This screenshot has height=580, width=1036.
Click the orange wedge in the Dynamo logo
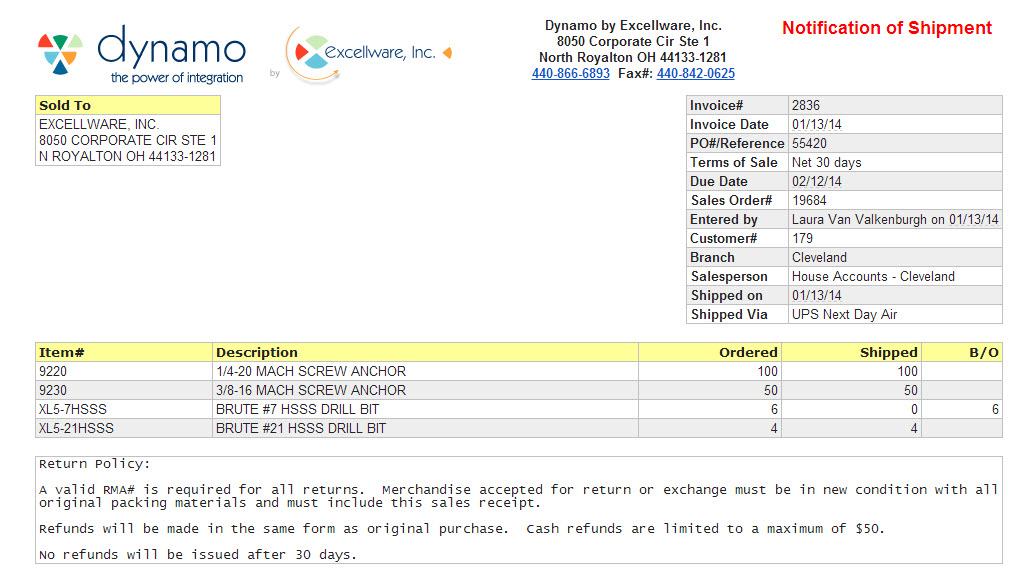coord(69,55)
